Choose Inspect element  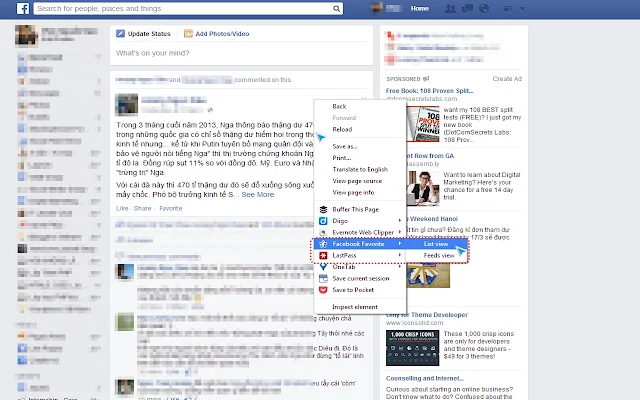355,307
